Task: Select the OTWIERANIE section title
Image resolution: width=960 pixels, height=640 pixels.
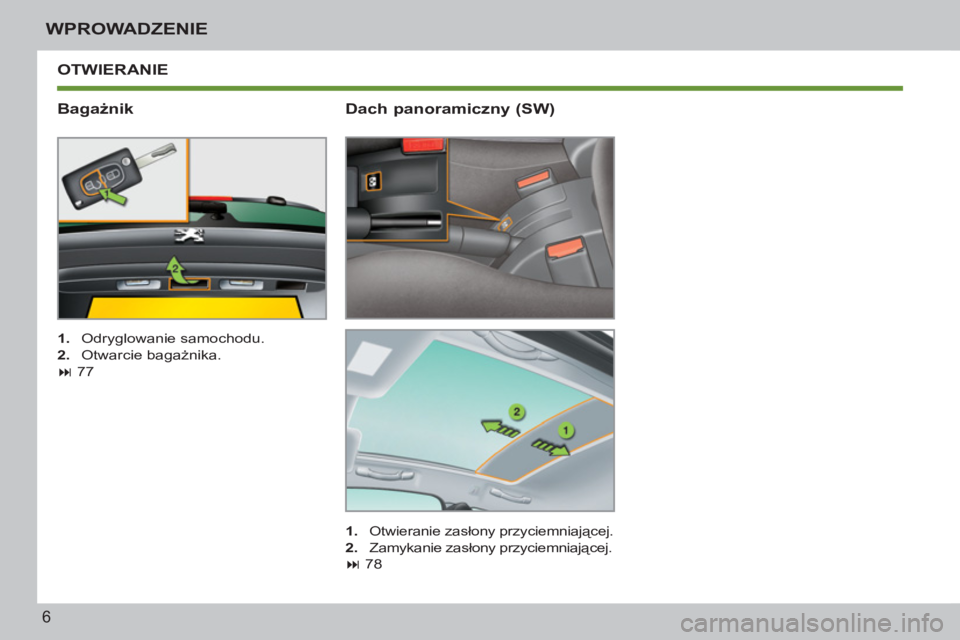Action: pyautogui.click(x=113, y=69)
